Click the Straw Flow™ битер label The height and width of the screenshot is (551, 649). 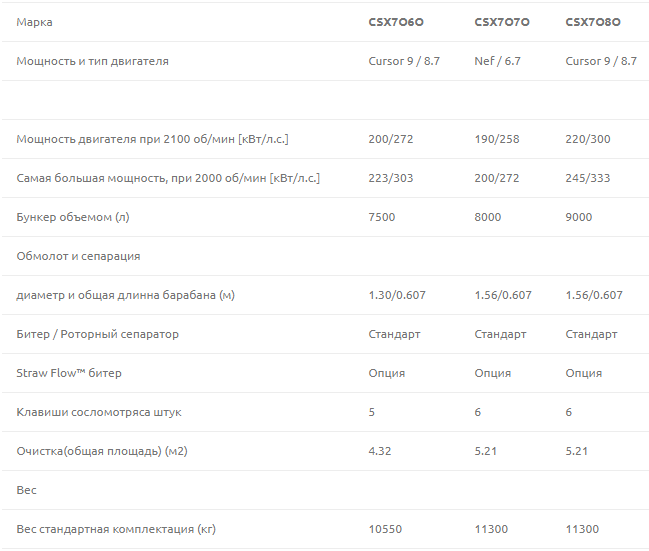tap(69, 373)
